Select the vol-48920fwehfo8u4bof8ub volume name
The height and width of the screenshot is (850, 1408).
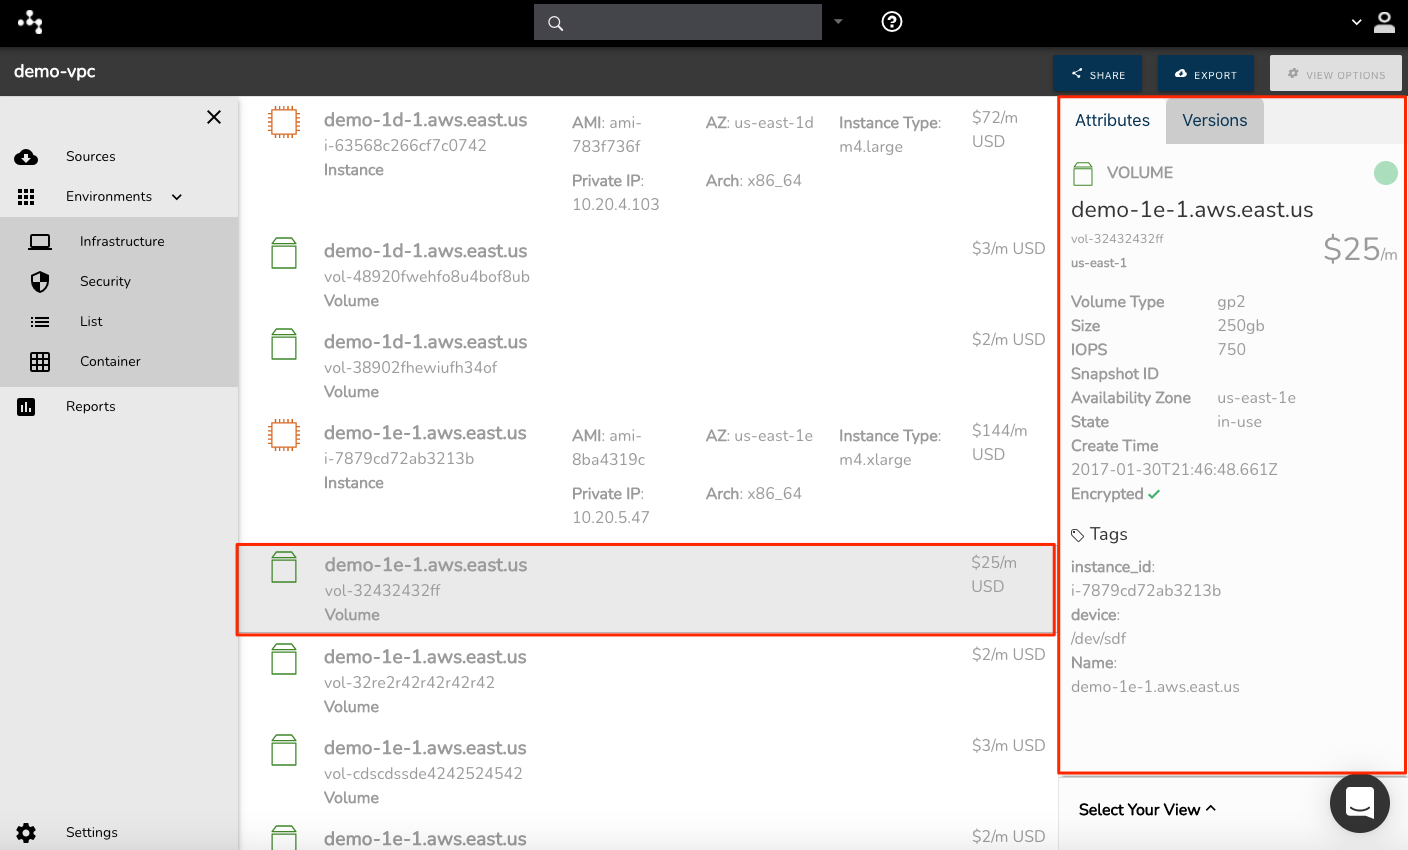click(x=427, y=277)
